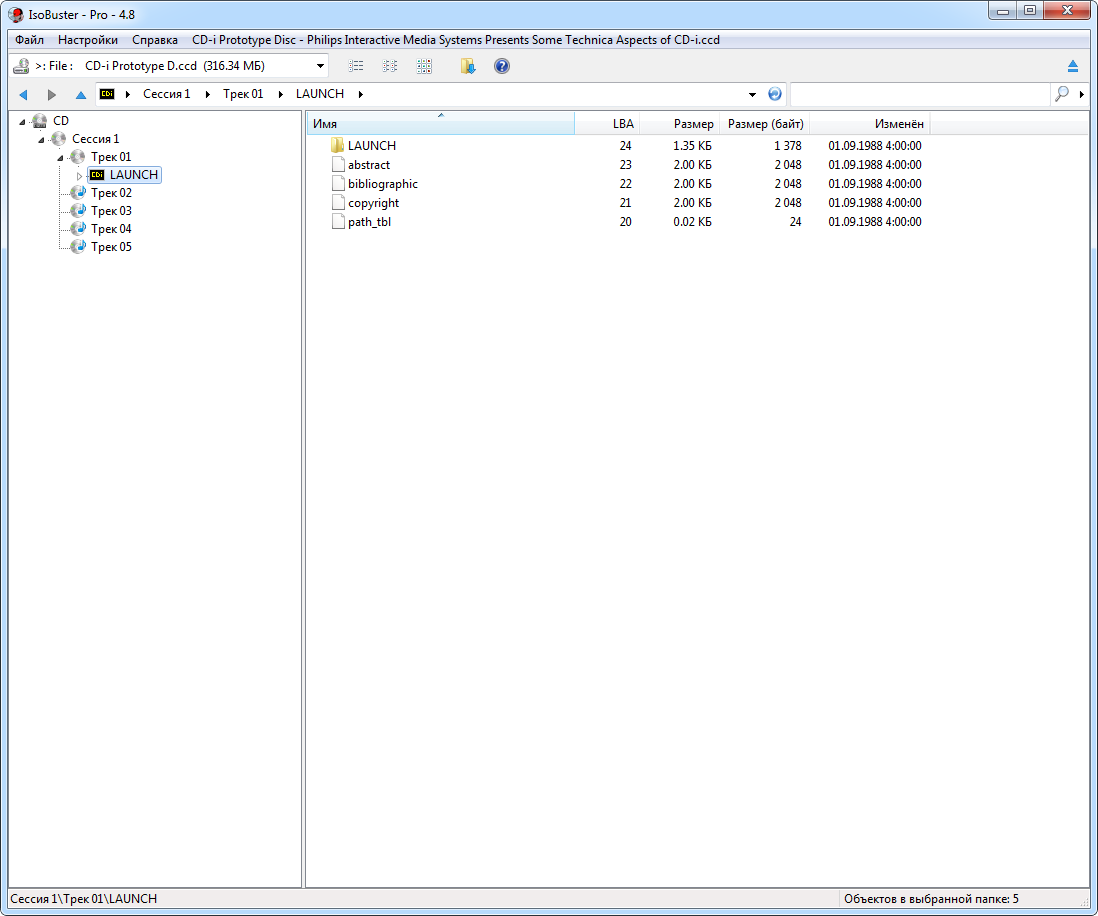The image size is (1098, 916).
Task: Click the abstract file icon
Action: coord(338,165)
